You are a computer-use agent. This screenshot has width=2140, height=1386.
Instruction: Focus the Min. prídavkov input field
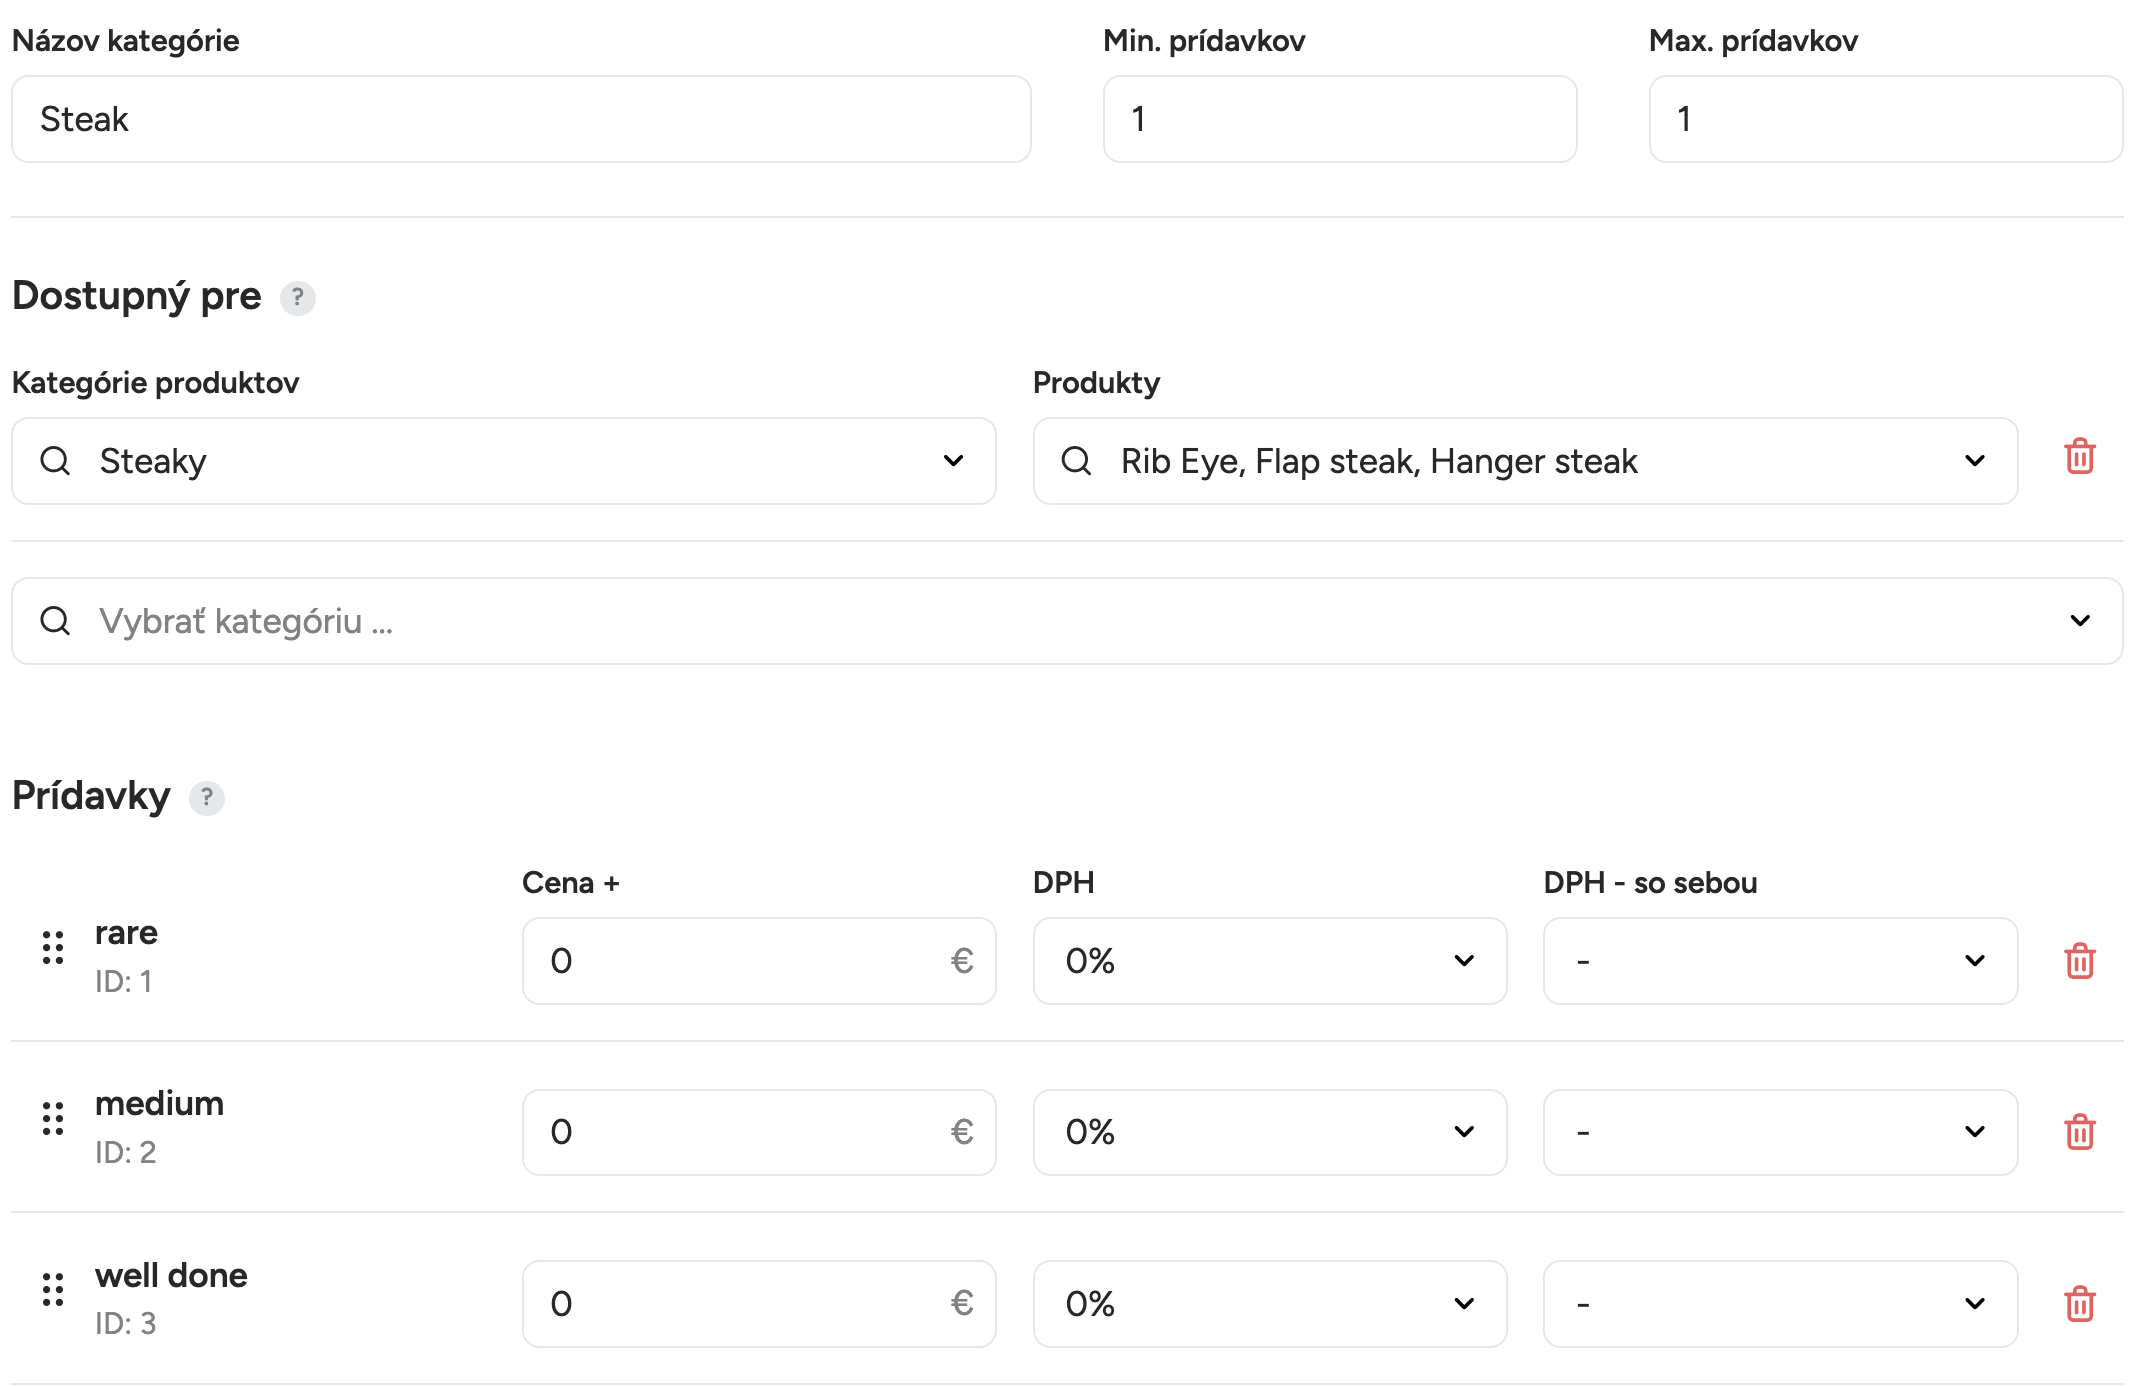1340,119
